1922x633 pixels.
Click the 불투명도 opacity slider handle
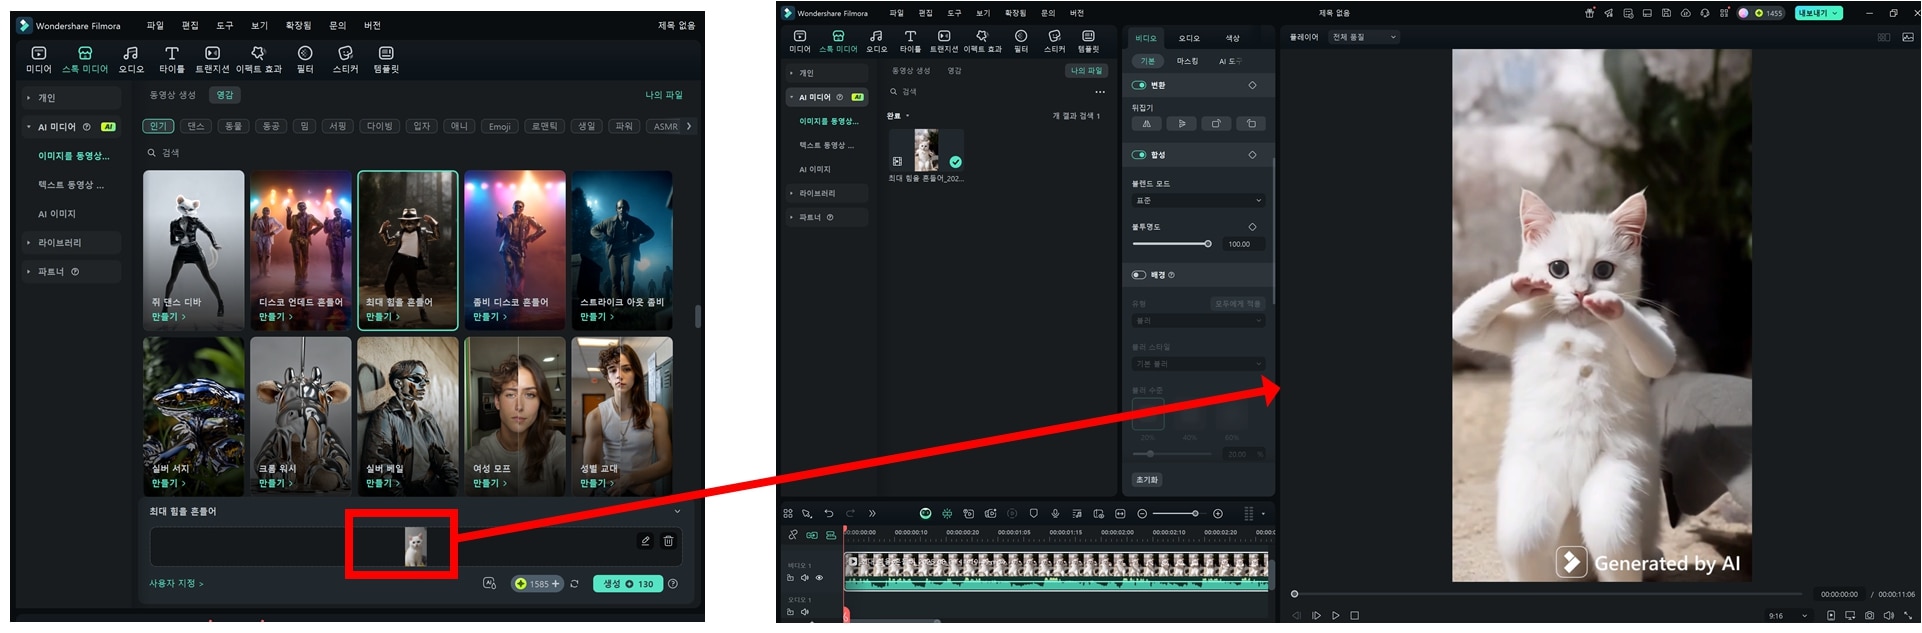pos(1208,244)
